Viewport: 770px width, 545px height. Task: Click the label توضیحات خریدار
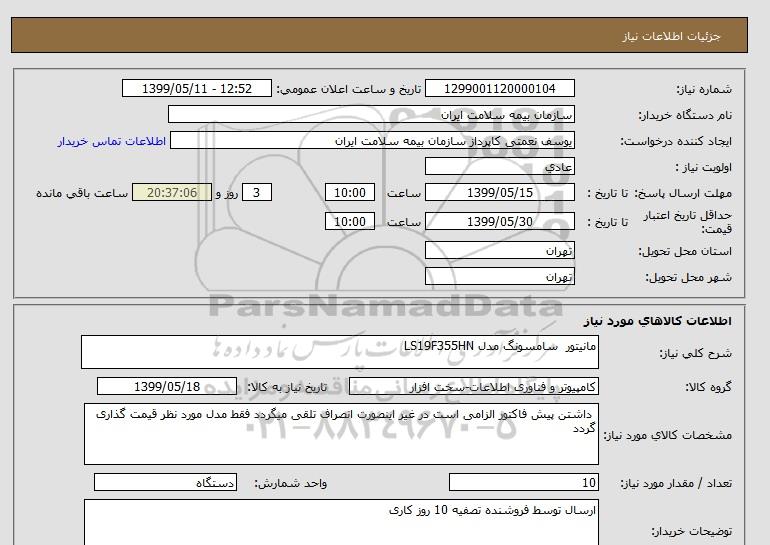[x=691, y=531]
